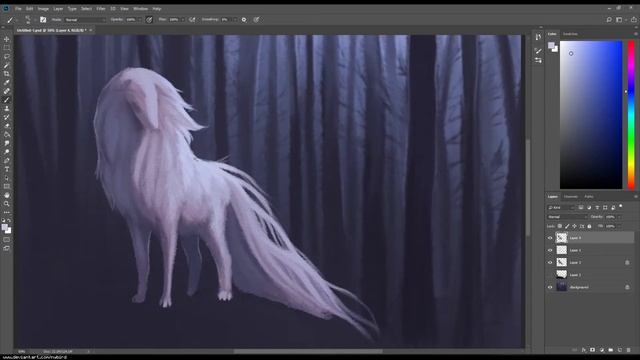Click the hue spectrum slider
Viewport: 640px width, 360px height.
(631, 115)
